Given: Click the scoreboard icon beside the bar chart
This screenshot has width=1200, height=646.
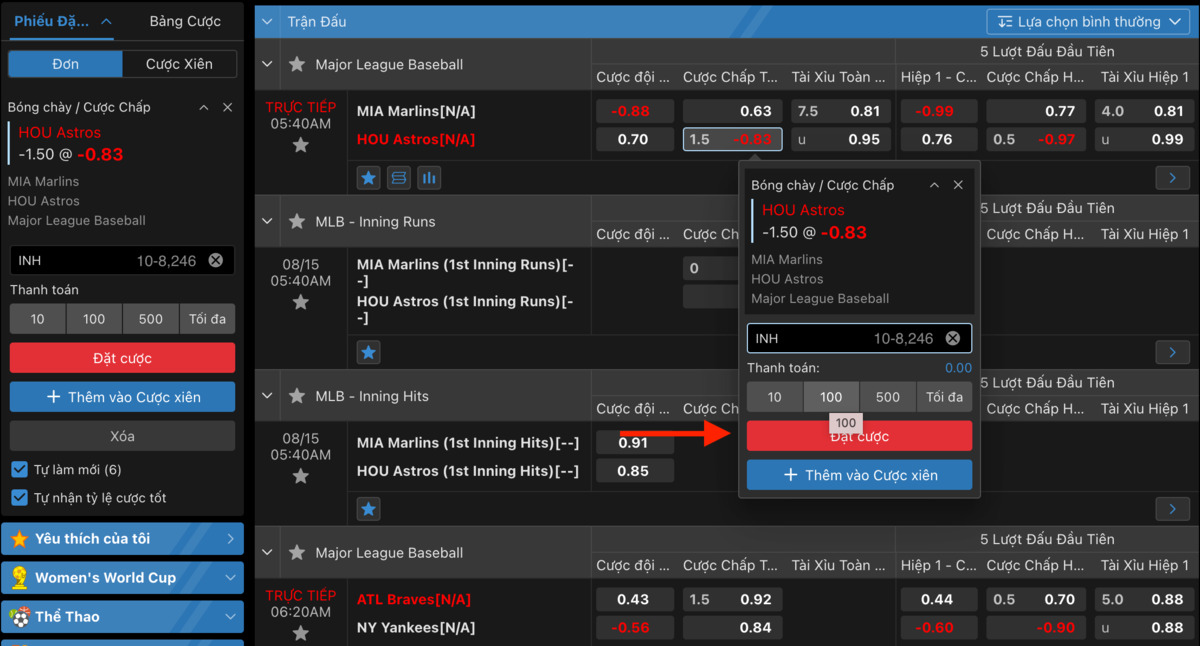Looking at the screenshot, I should pyautogui.click(x=399, y=178).
